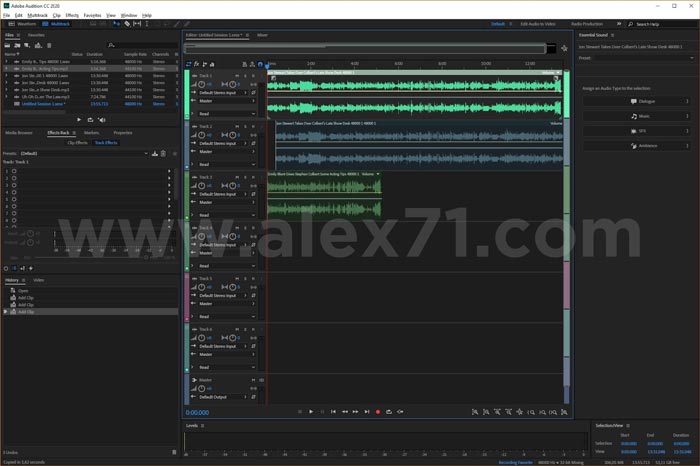Image resolution: width=700 pixels, height=466 pixels.
Task: Click the Files panel play preview button
Action: click(x=79, y=120)
